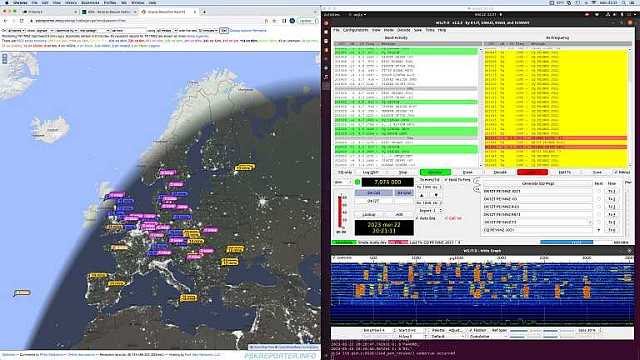Toggle the Flatten checkbox in Wide Graph

click(478, 330)
